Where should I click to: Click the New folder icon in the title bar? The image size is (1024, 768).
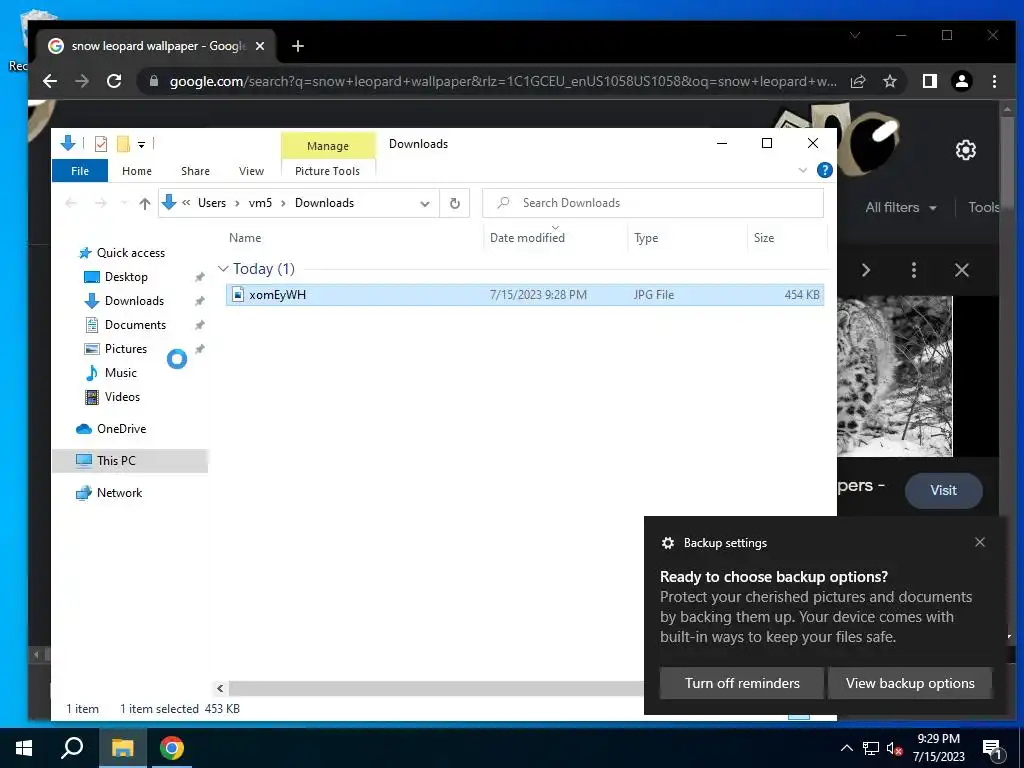pos(123,144)
